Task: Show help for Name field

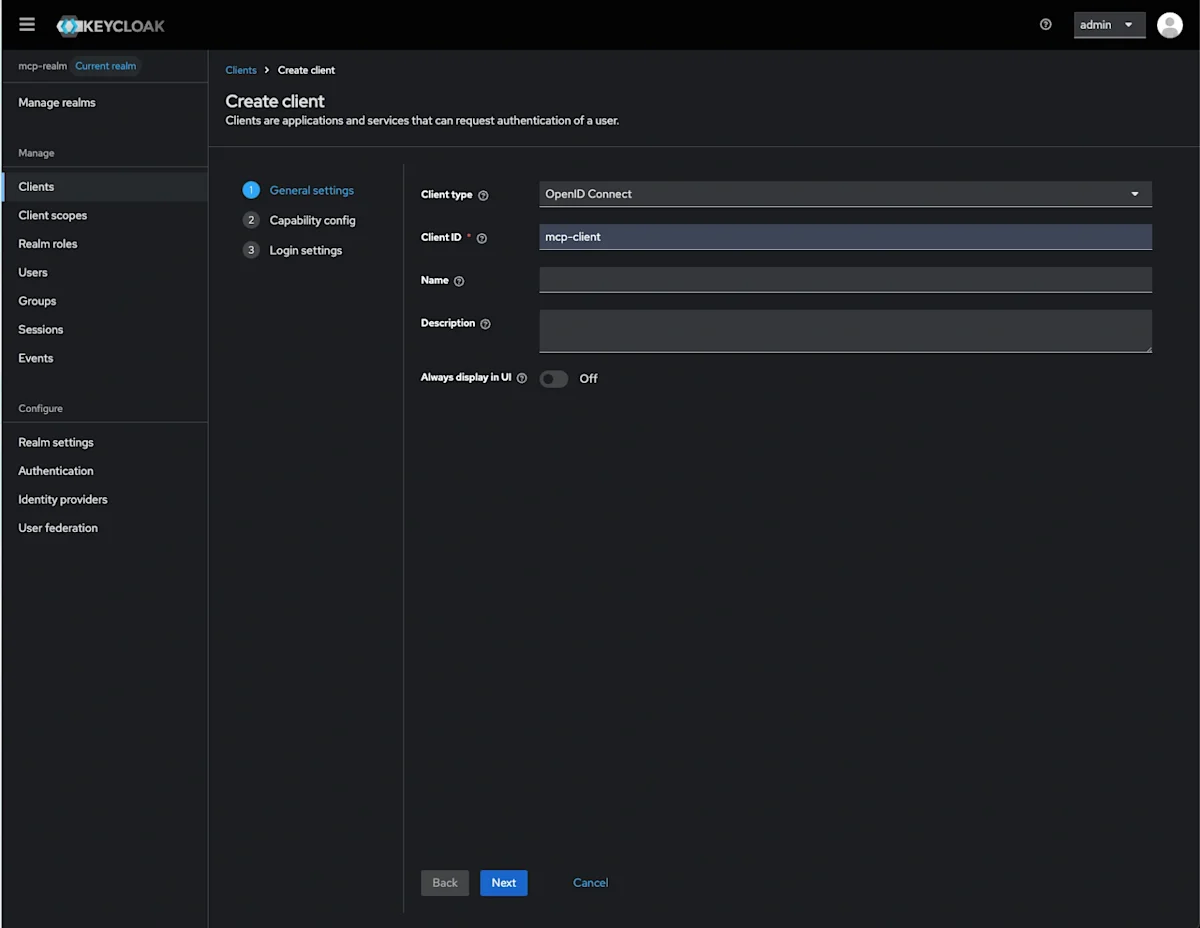Action: click(x=459, y=281)
